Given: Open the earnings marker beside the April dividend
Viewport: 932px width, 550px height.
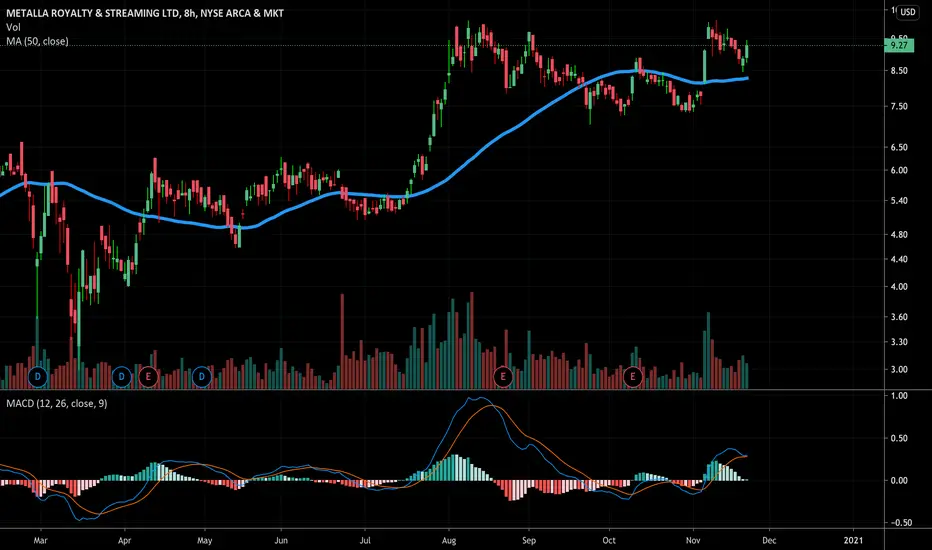Looking at the screenshot, I should point(148,376).
